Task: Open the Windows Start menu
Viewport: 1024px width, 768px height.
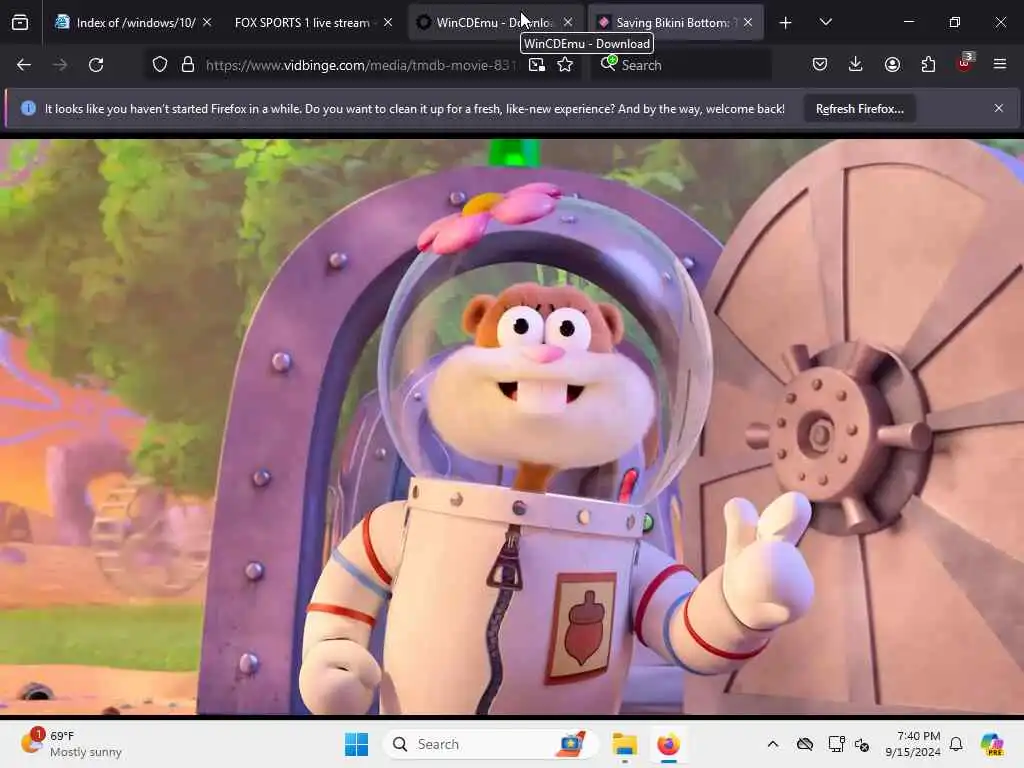Action: pos(357,744)
